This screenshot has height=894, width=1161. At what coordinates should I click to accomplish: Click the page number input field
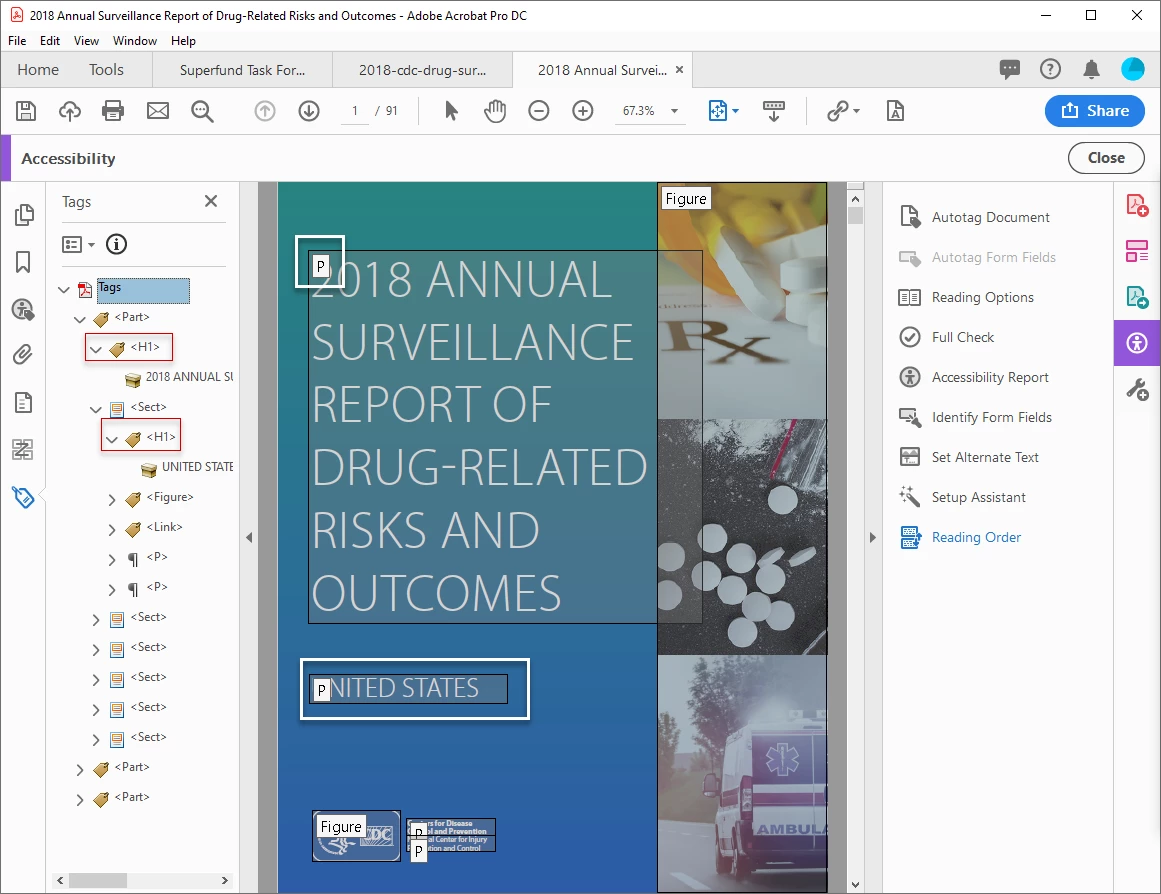pos(355,111)
